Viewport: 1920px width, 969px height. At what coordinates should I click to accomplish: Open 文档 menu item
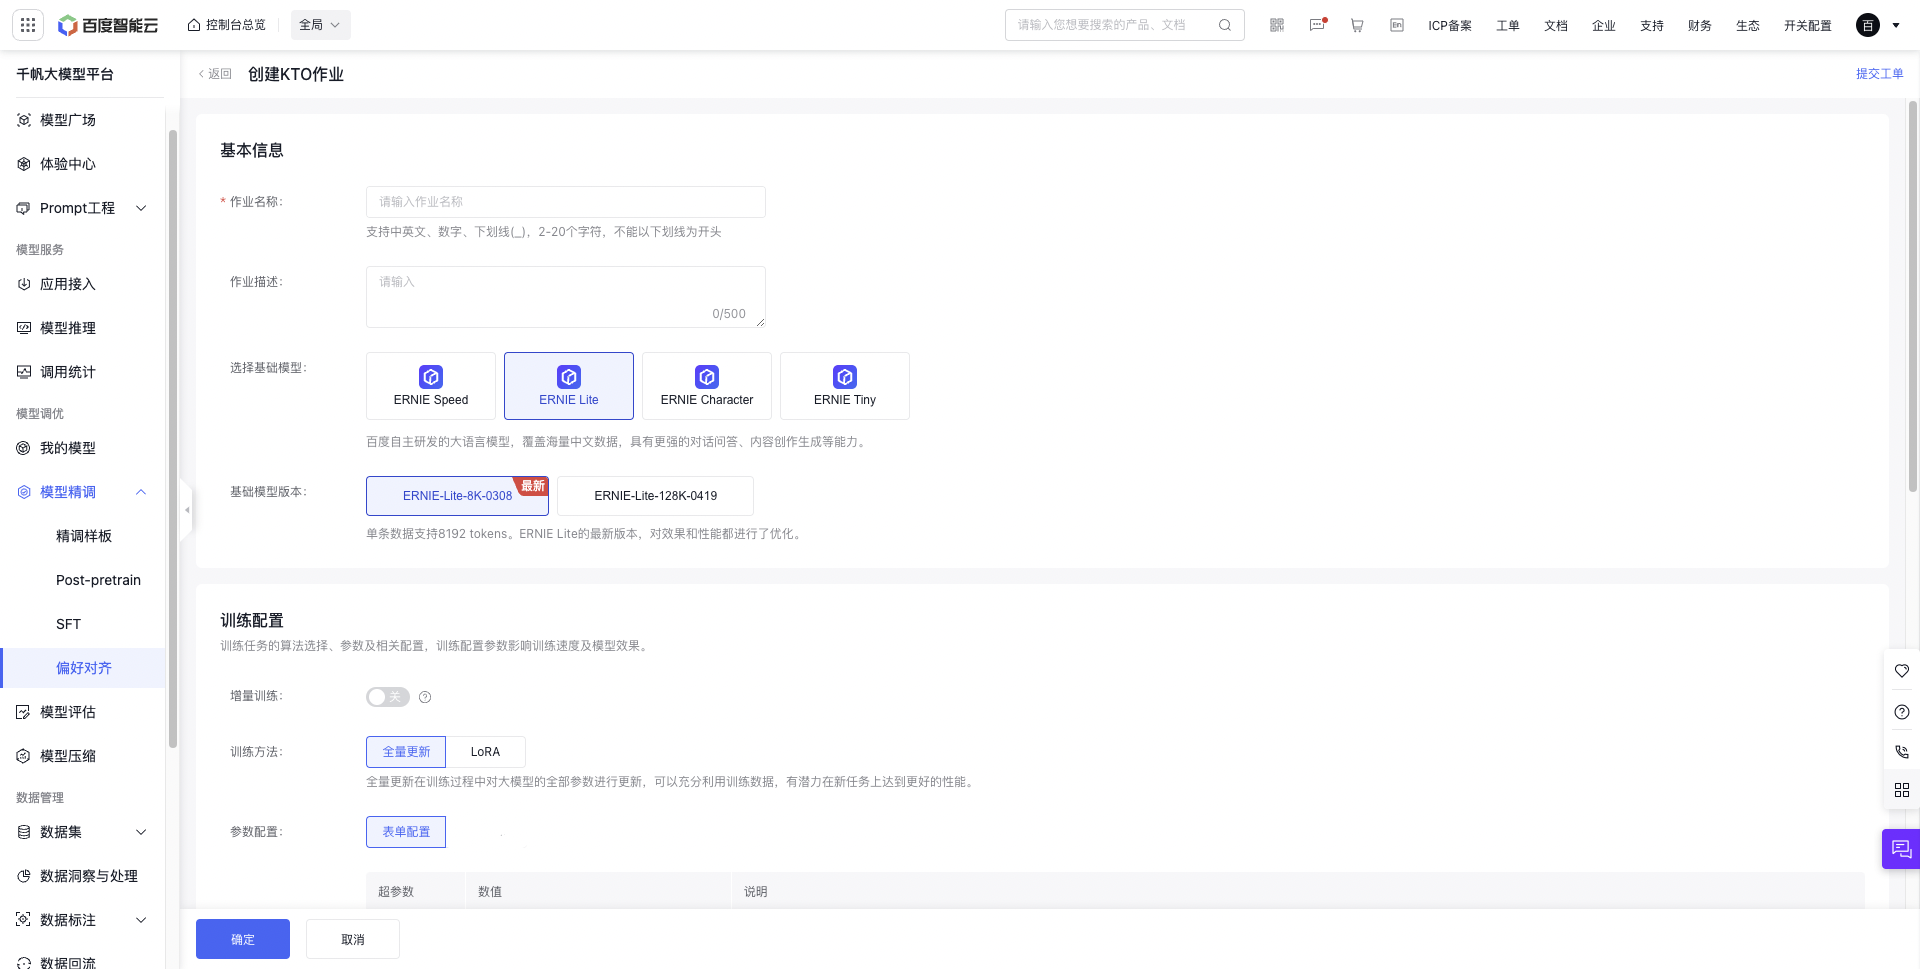pos(1556,26)
